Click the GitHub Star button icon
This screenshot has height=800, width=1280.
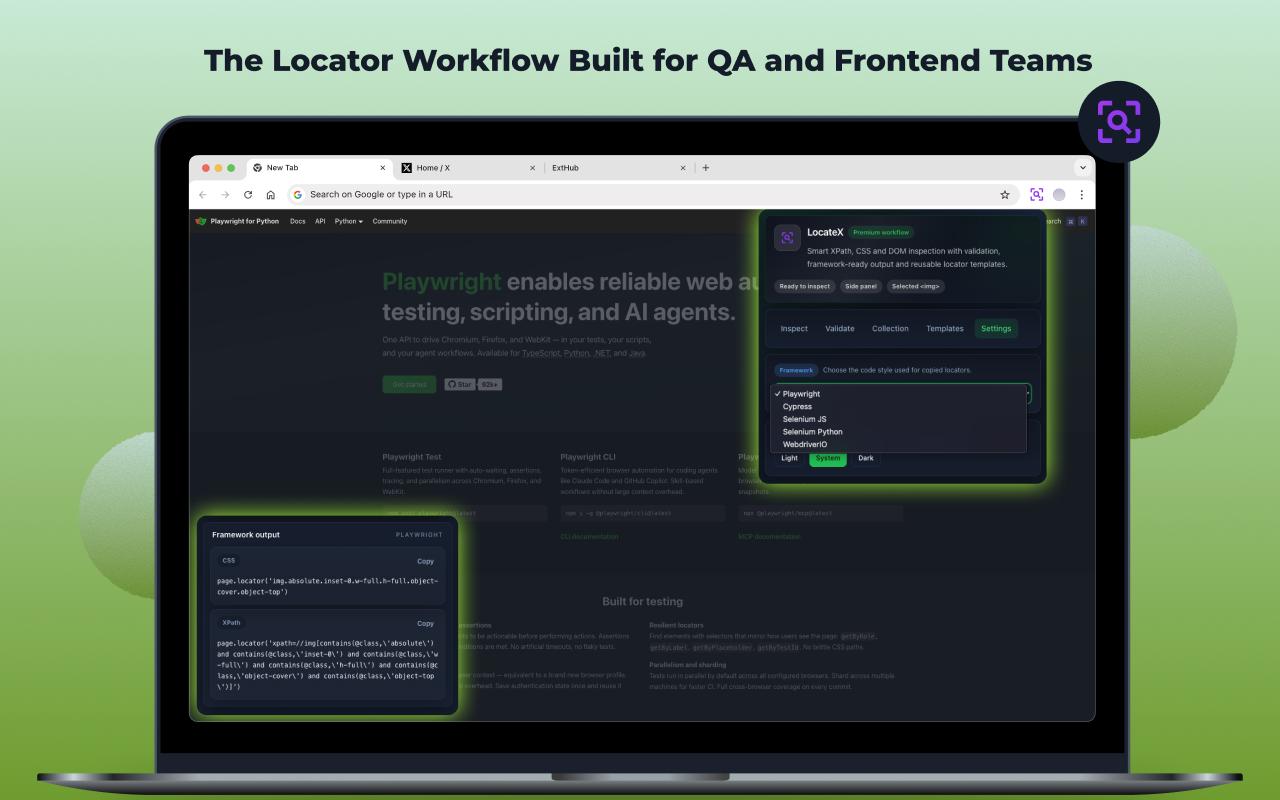pos(460,384)
